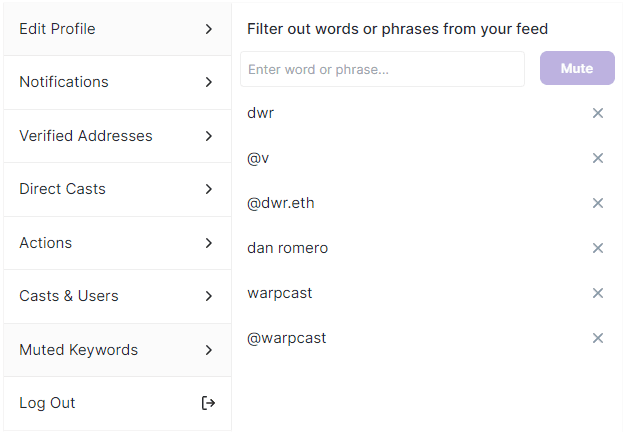The image size is (625, 434).
Task: Remove '@dwr.eth' from muted list
Action: point(598,203)
